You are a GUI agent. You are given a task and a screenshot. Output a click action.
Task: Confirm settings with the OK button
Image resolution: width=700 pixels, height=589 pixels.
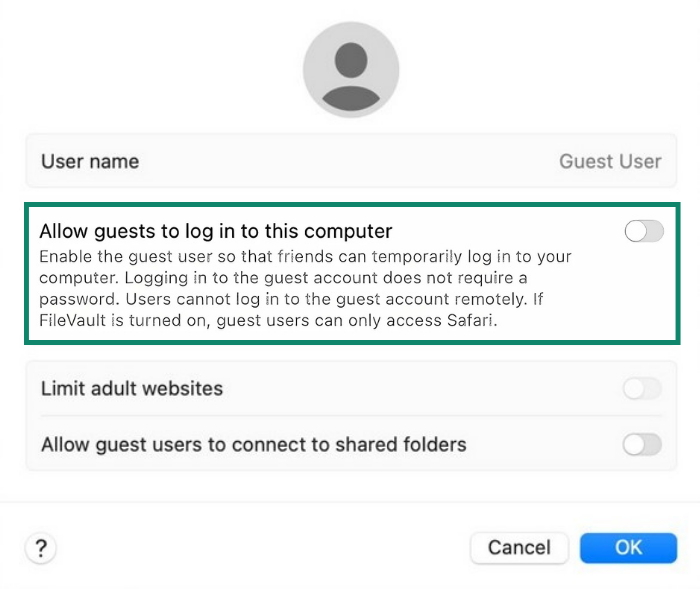point(628,547)
